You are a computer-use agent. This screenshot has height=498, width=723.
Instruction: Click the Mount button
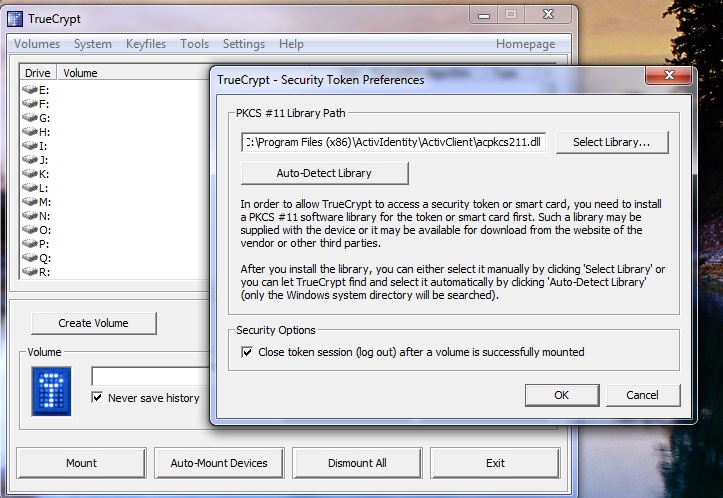81,463
